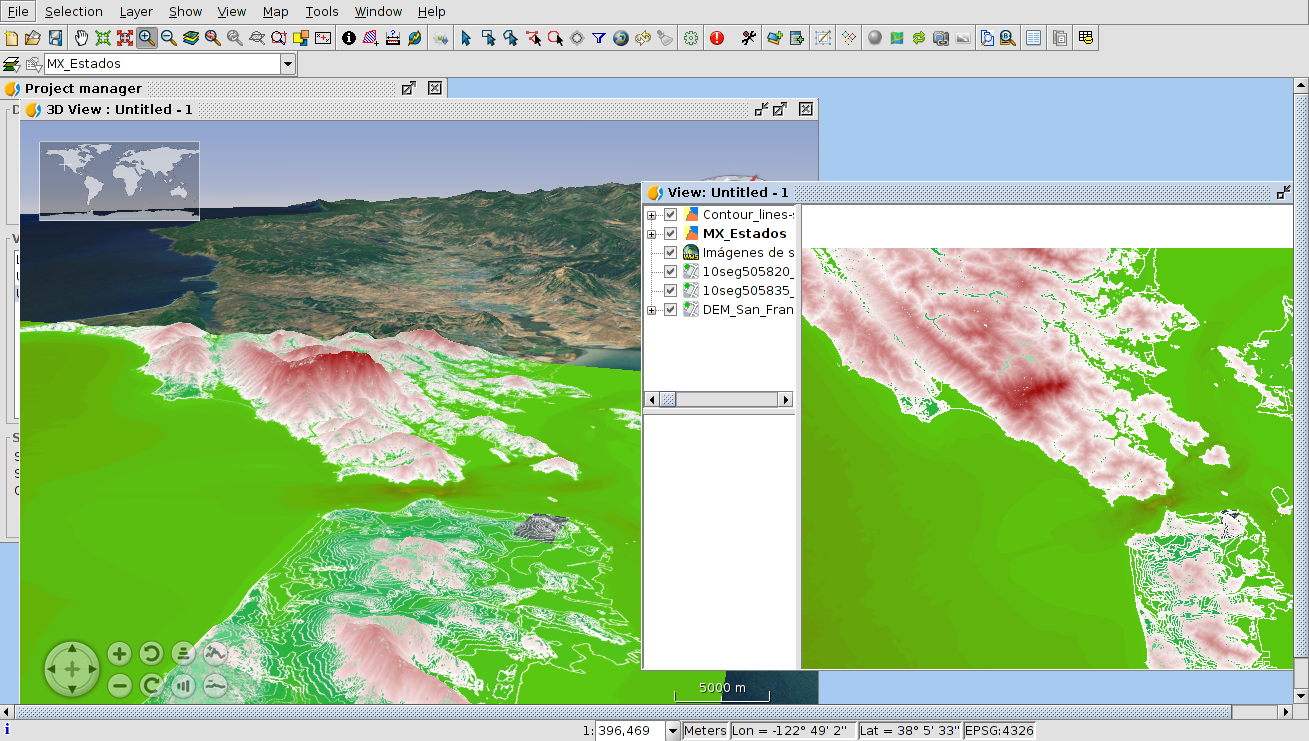Image resolution: width=1309 pixels, height=741 pixels.
Task: Zoom in with the 3D view plus button
Action: click(x=120, y=654)
